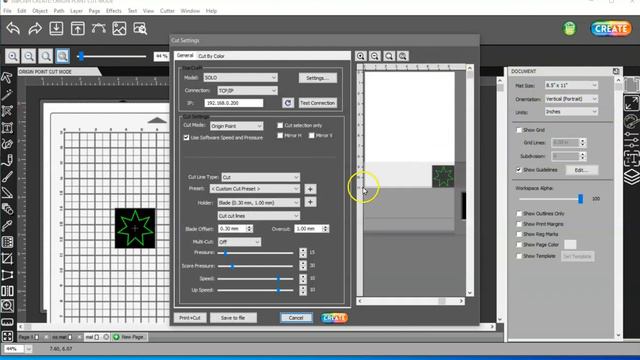Click the expand arrows icon in right sidebar
Viewport: 640px width, 360px height.
click(631, 103)
